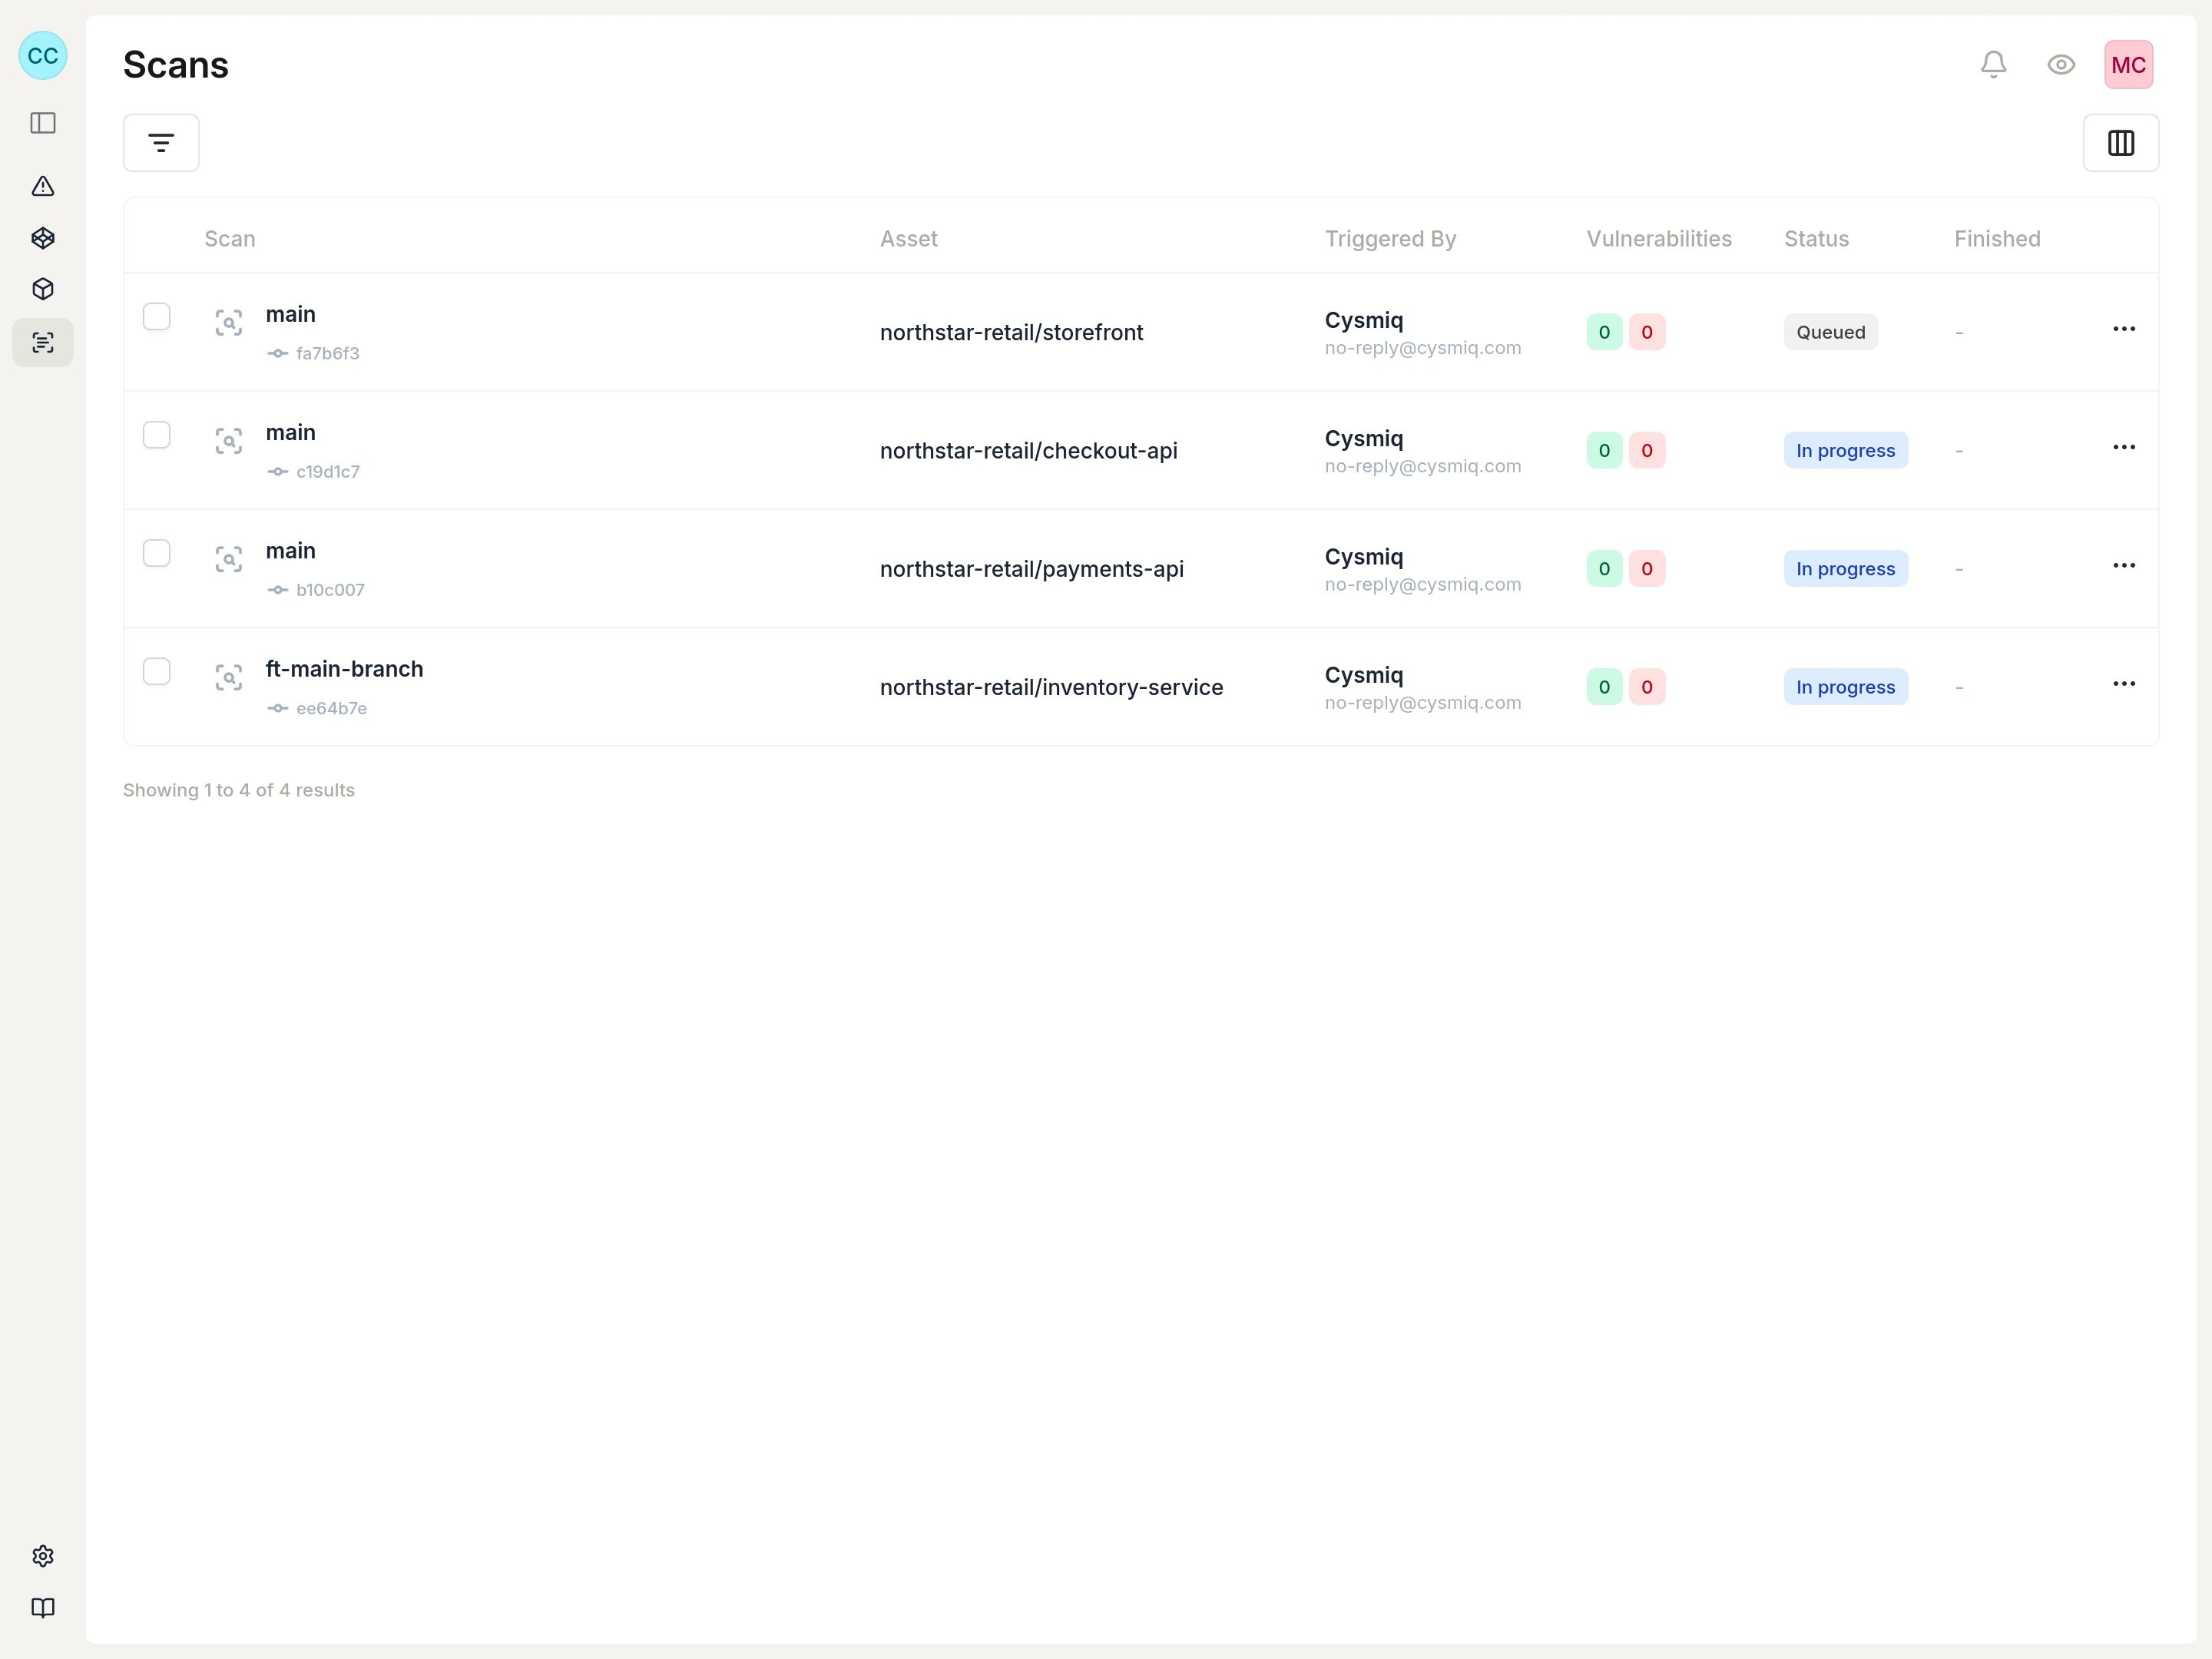The height and width of the screenshot is (1659, 2212).
Task: Click the CC organization avatar
Action: click(43, 55)
